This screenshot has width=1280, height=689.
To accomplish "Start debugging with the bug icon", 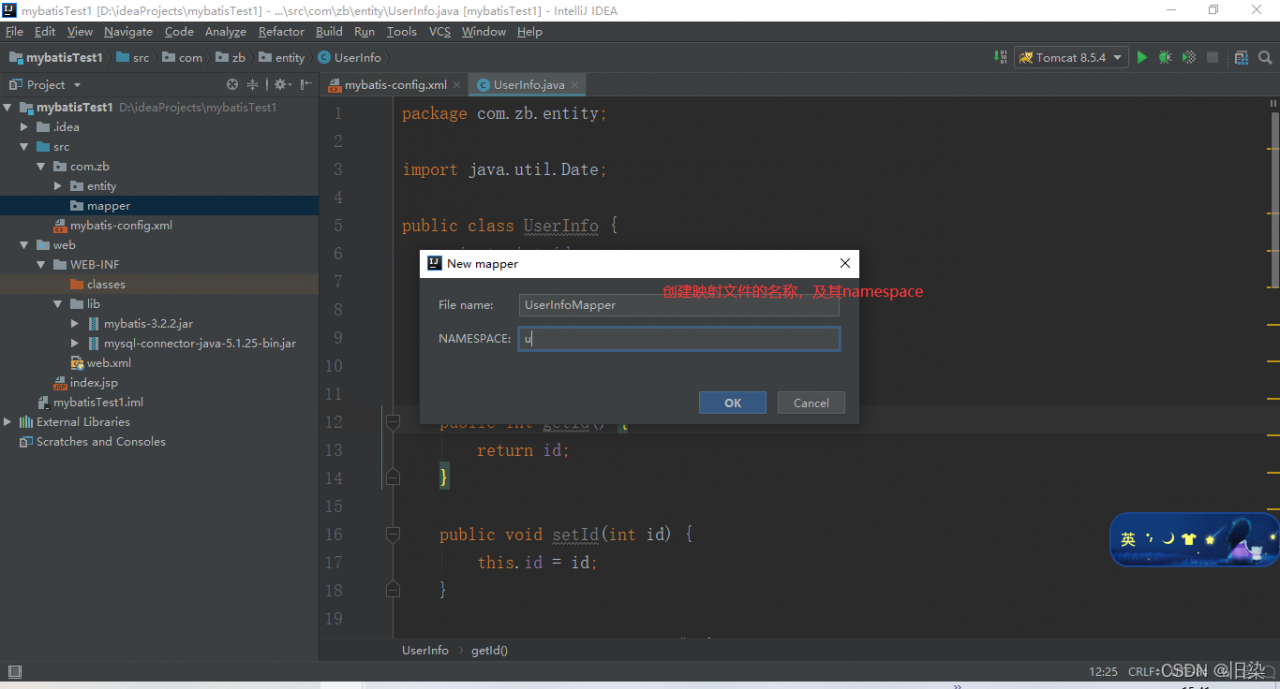I will 1165,58.
